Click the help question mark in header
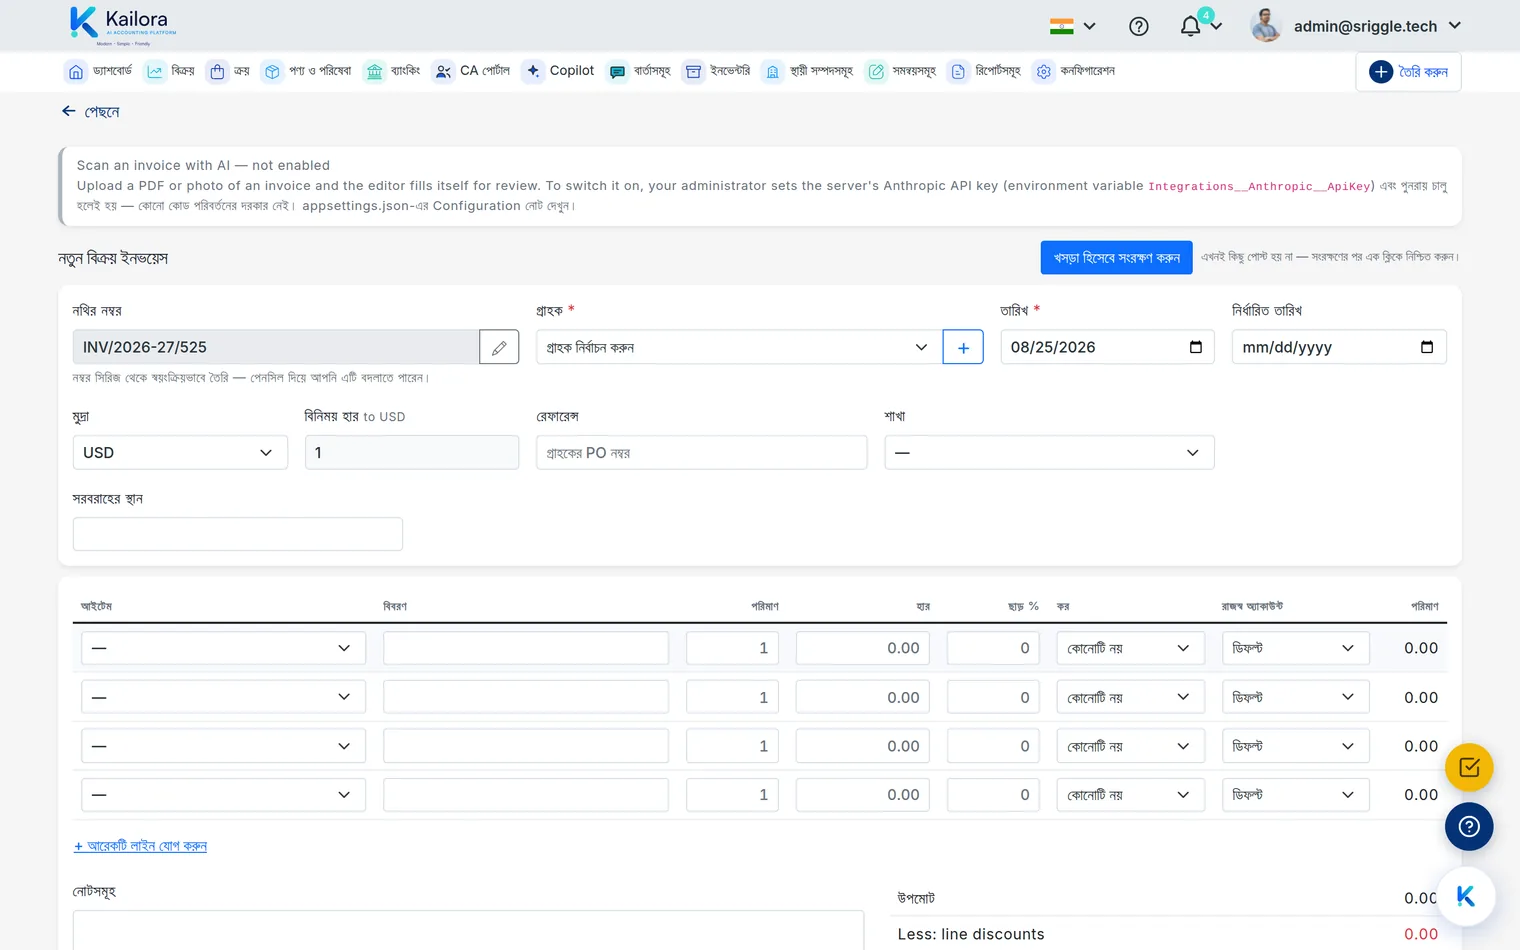Screen dimensions: 1520x950 click(1139, 26)
